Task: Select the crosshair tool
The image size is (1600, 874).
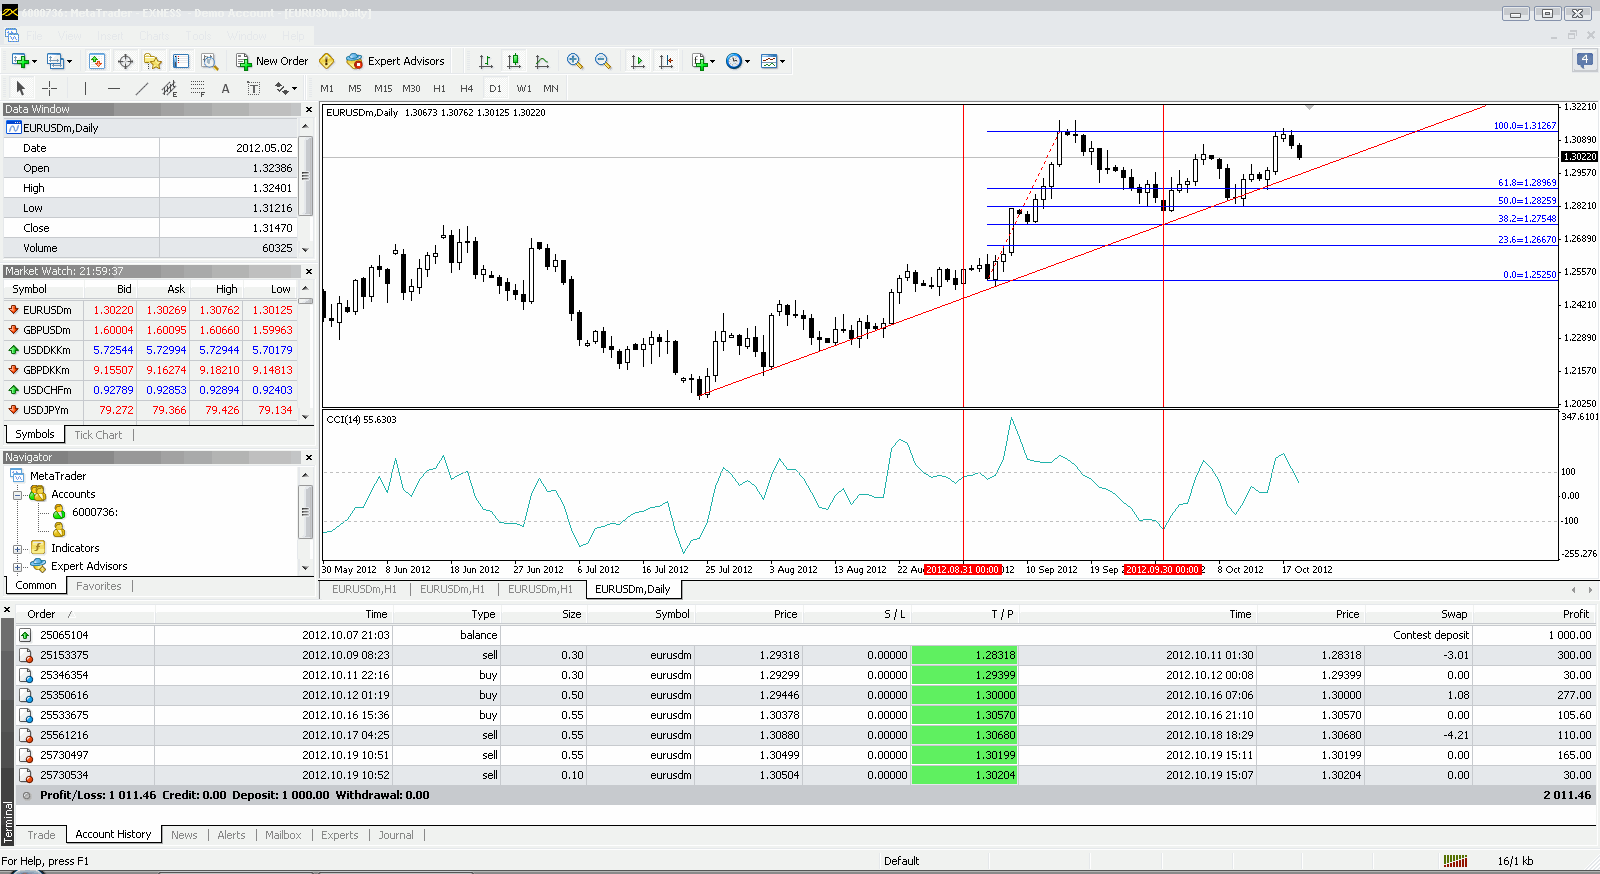Action: [x=49, y=88]
